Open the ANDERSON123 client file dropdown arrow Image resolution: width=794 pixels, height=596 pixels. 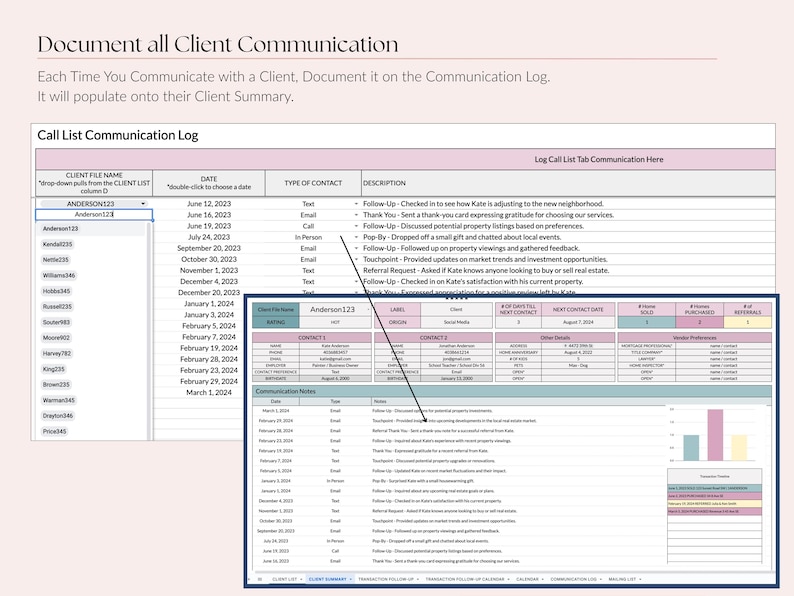tap(143, 204)
